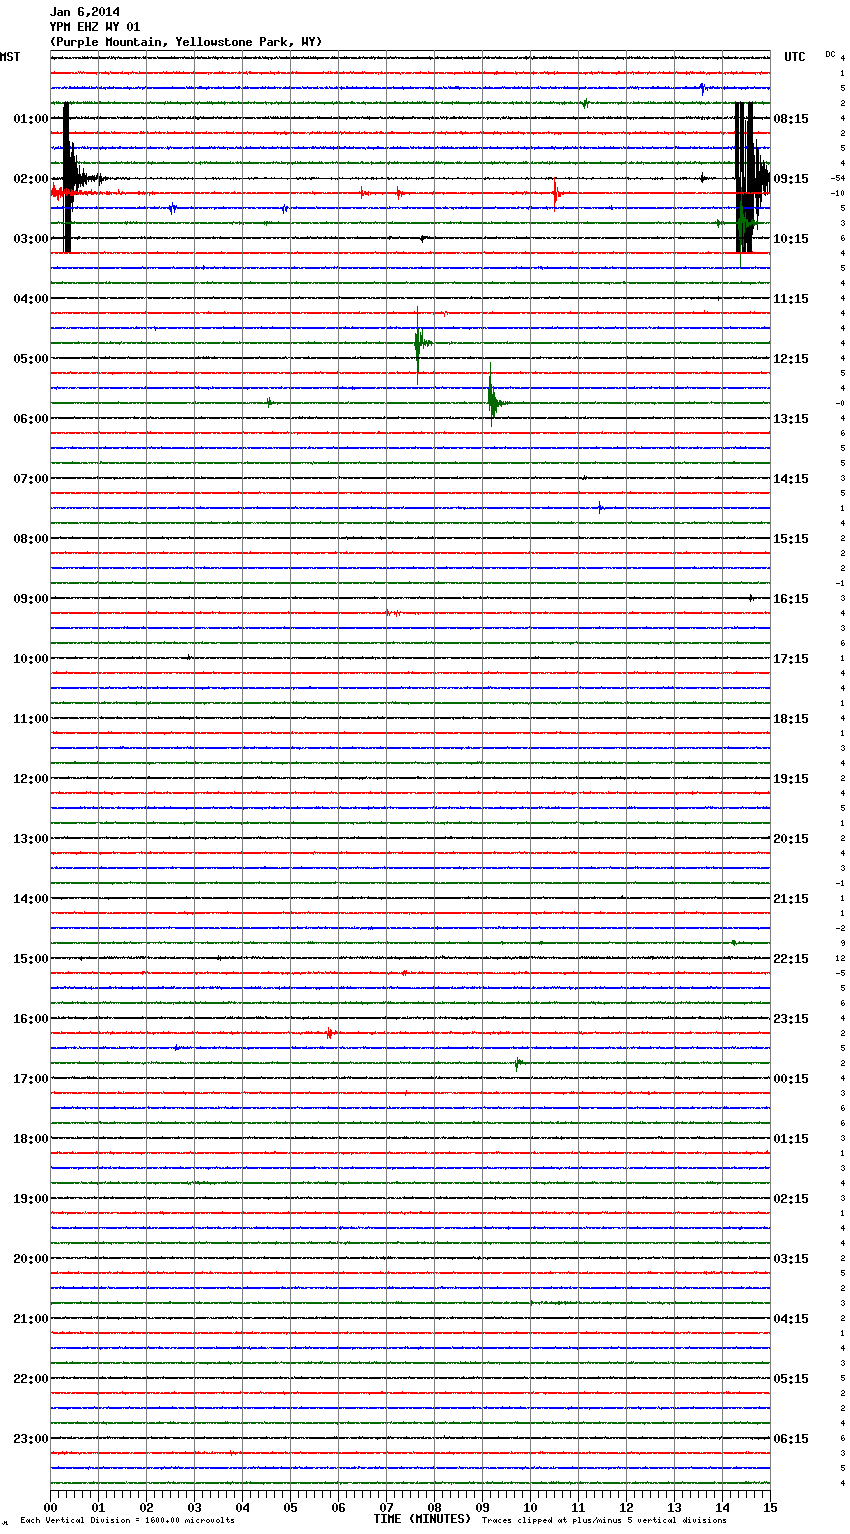This screenshot has width=850, height=1534.
Task: Click the large black event near minute 14.5
Action: tap(750, 178)
